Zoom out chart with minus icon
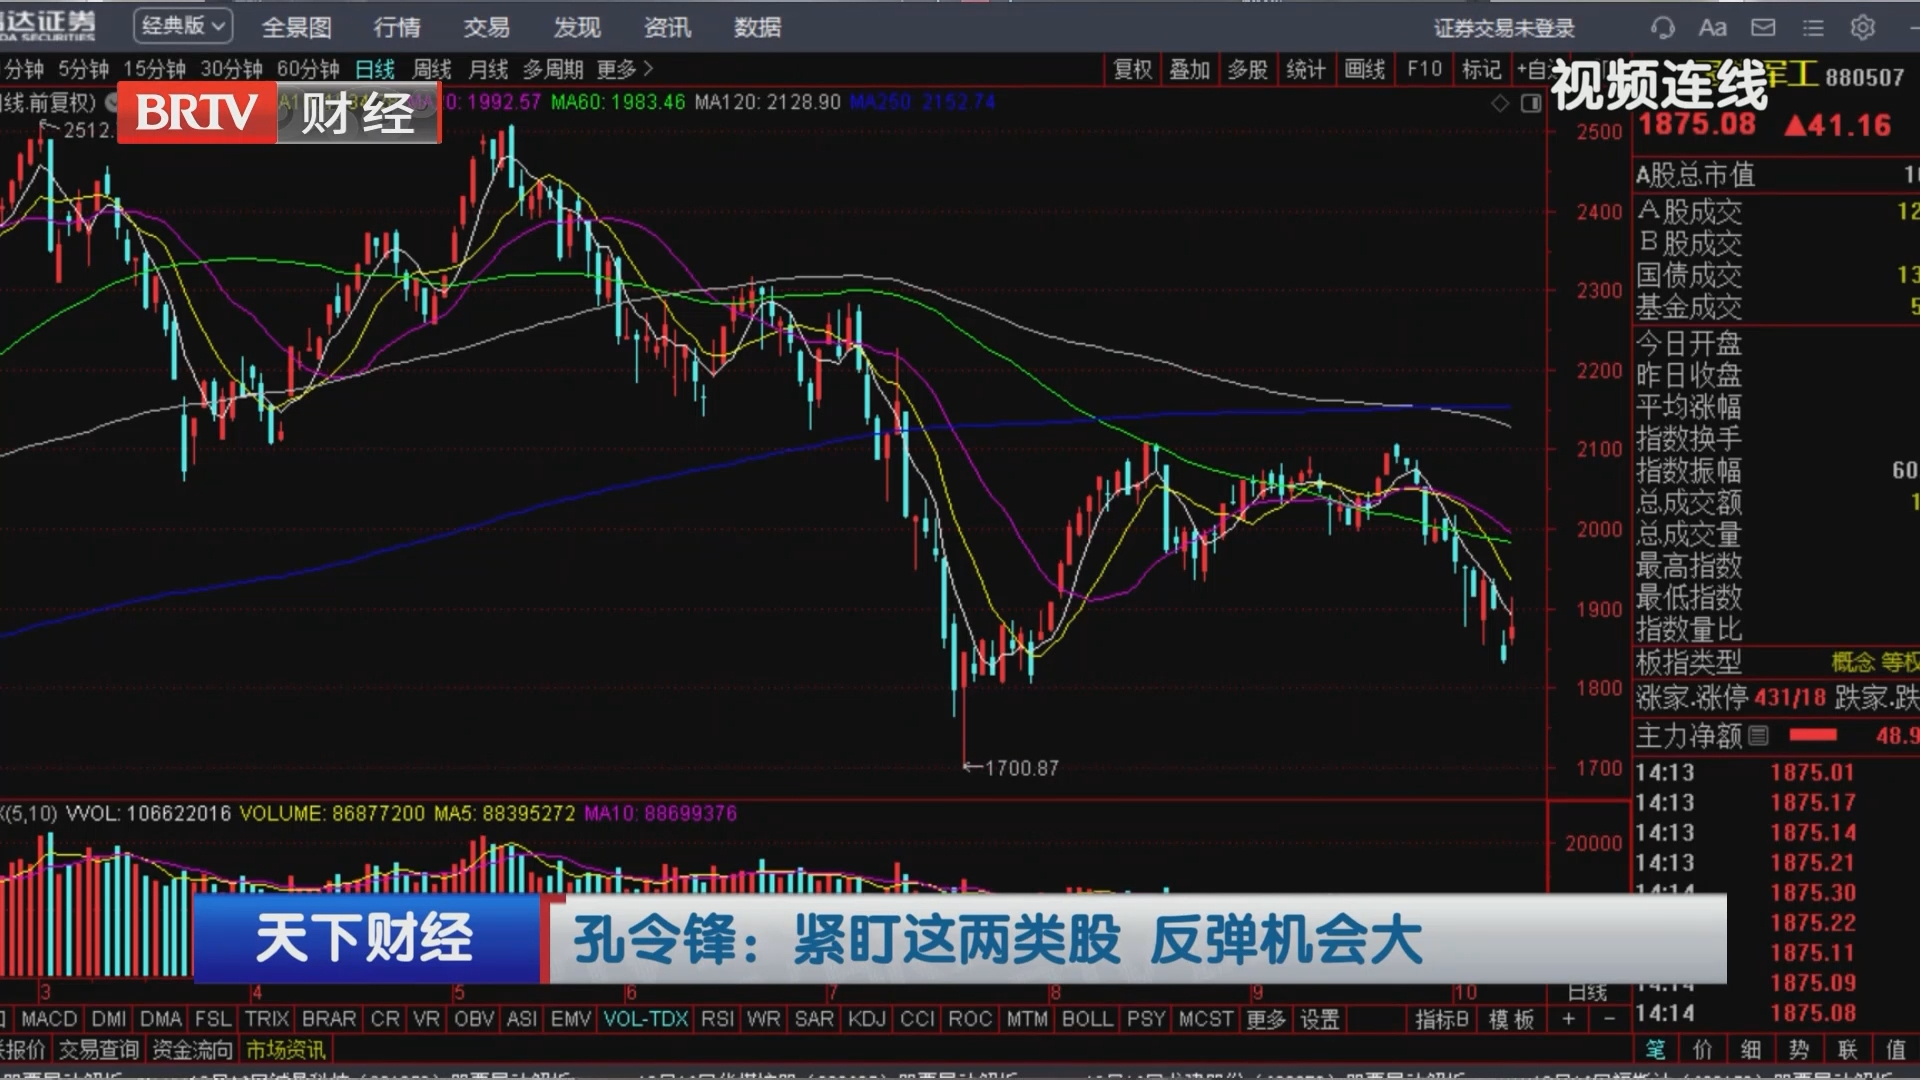Image resolution: width=1920 pixels, height=1080 pixels. (x=1609, y=1019)
